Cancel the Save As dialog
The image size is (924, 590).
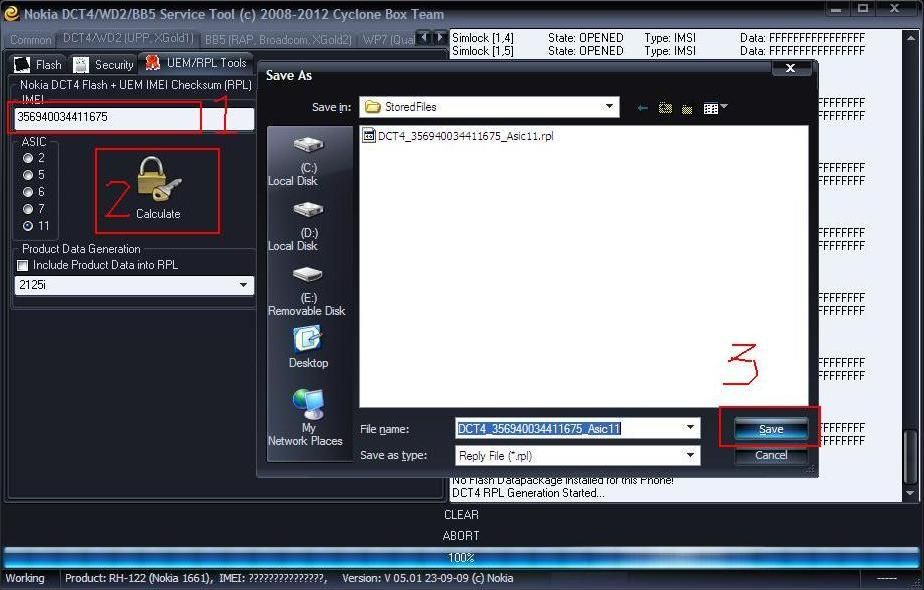(x=771, y=455)
